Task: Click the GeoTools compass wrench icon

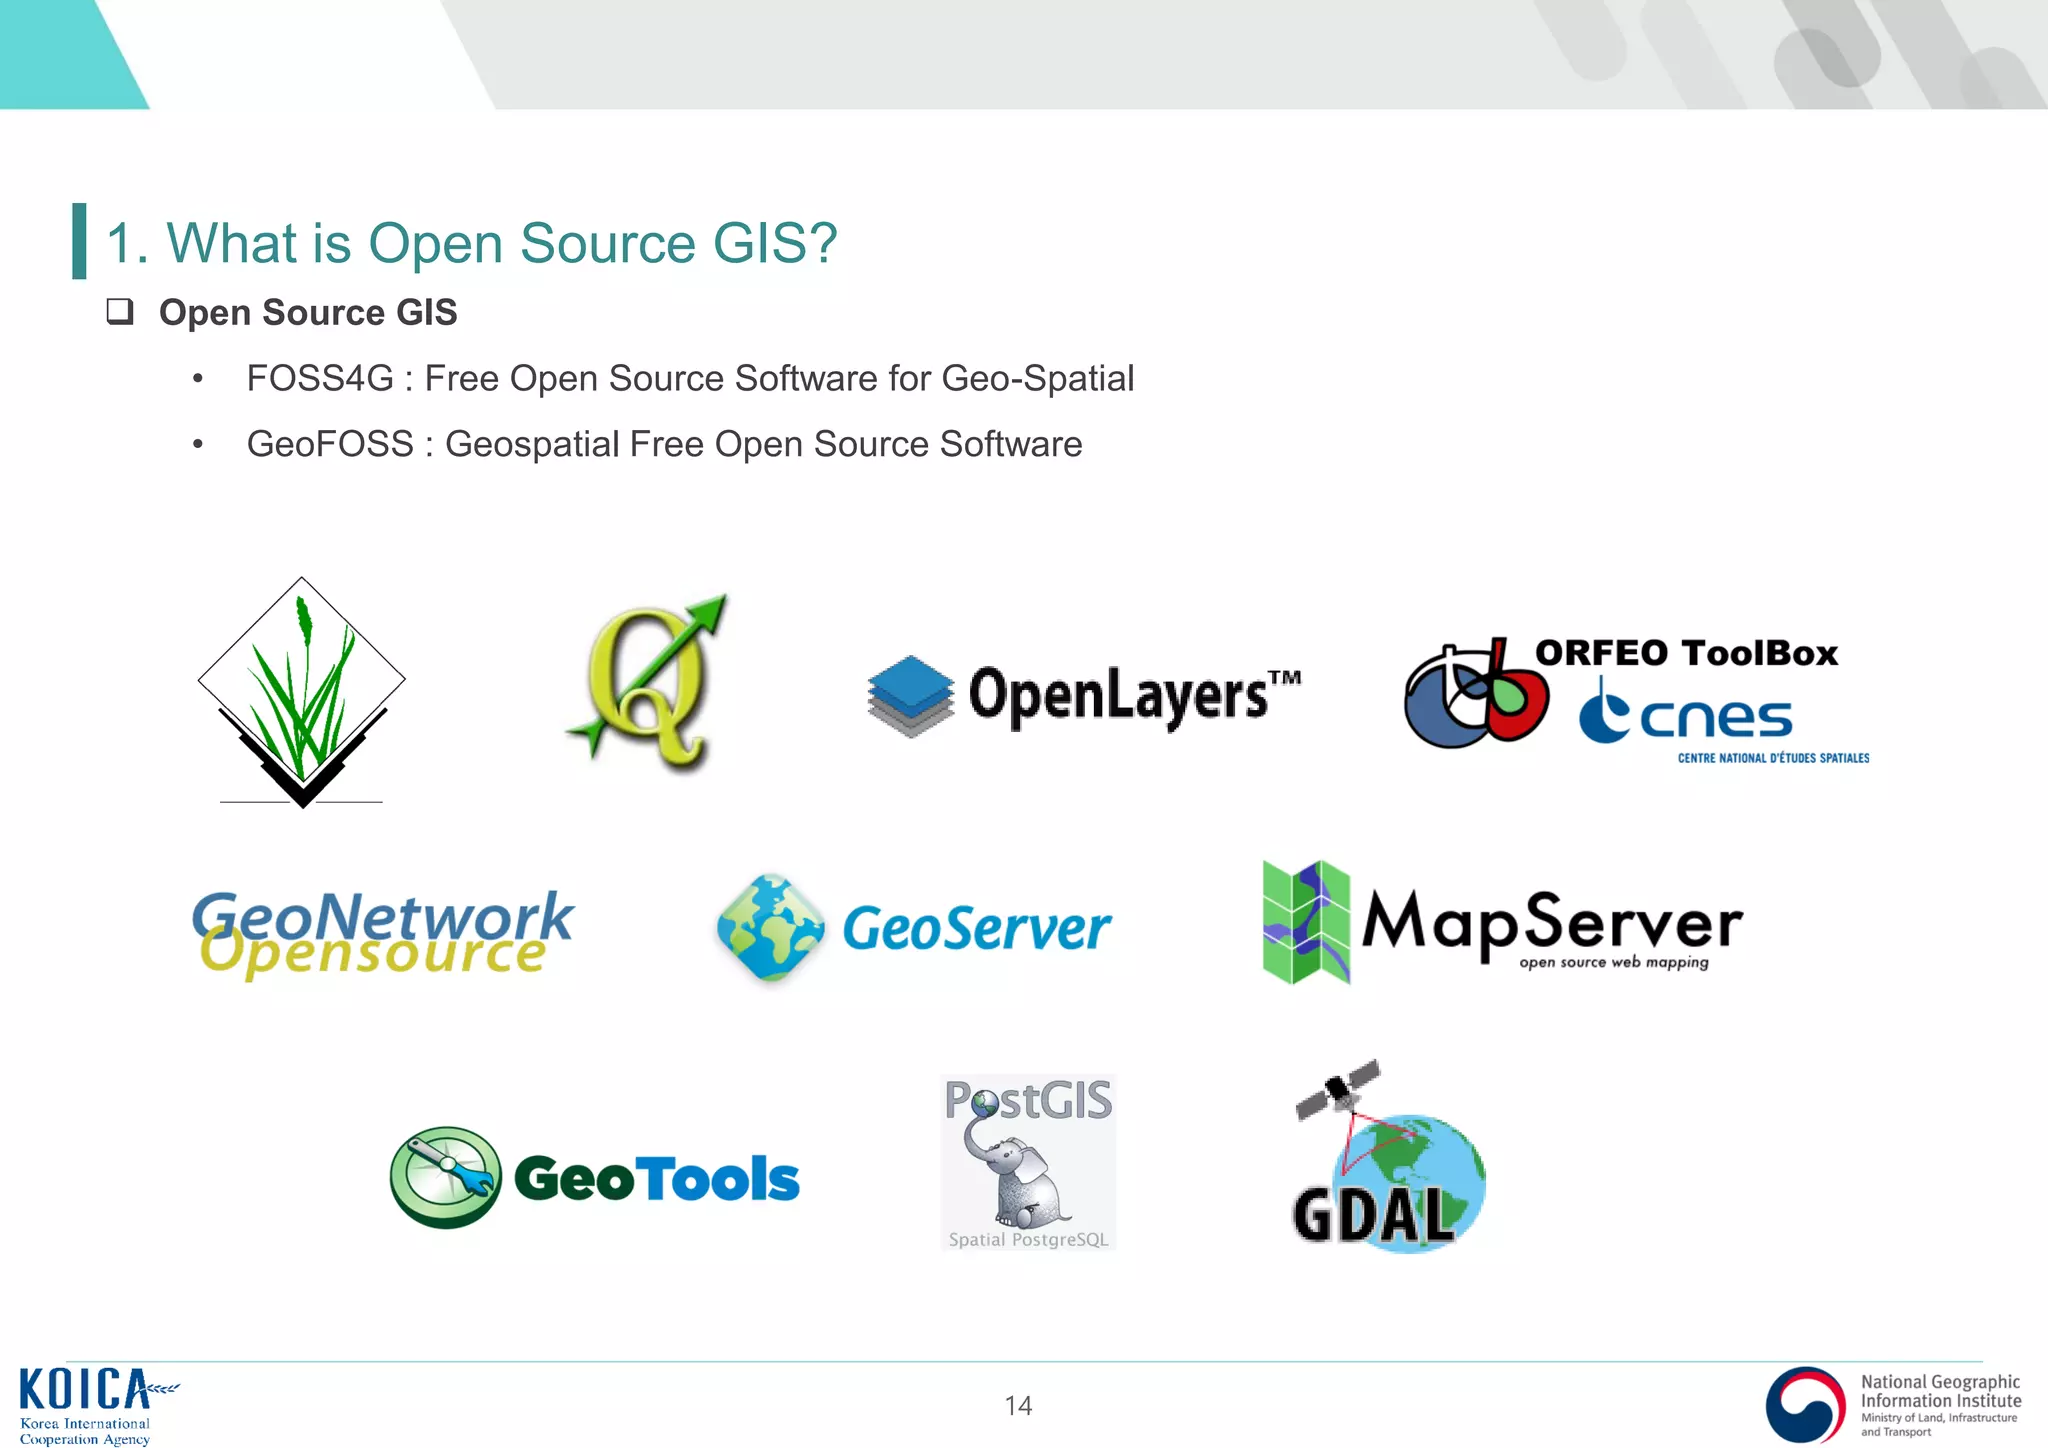Action: pos(445,1178)
